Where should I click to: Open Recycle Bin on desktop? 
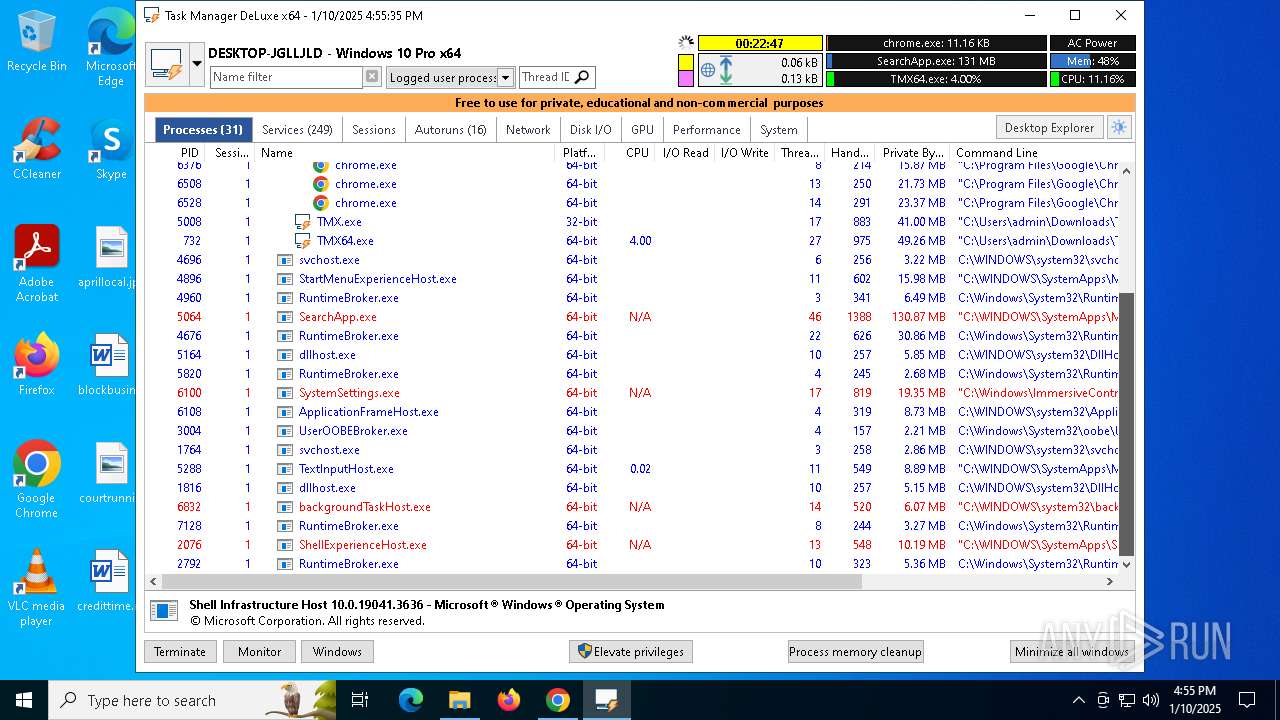pos(37,42)
